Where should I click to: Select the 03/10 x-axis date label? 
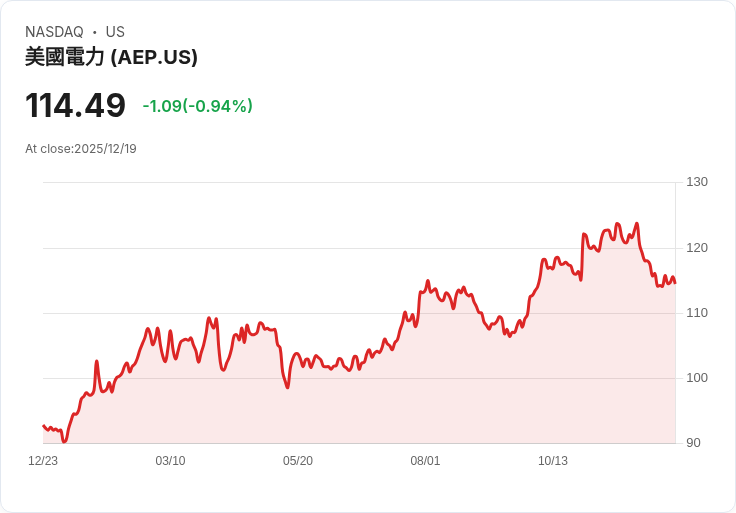pos(170,461)
